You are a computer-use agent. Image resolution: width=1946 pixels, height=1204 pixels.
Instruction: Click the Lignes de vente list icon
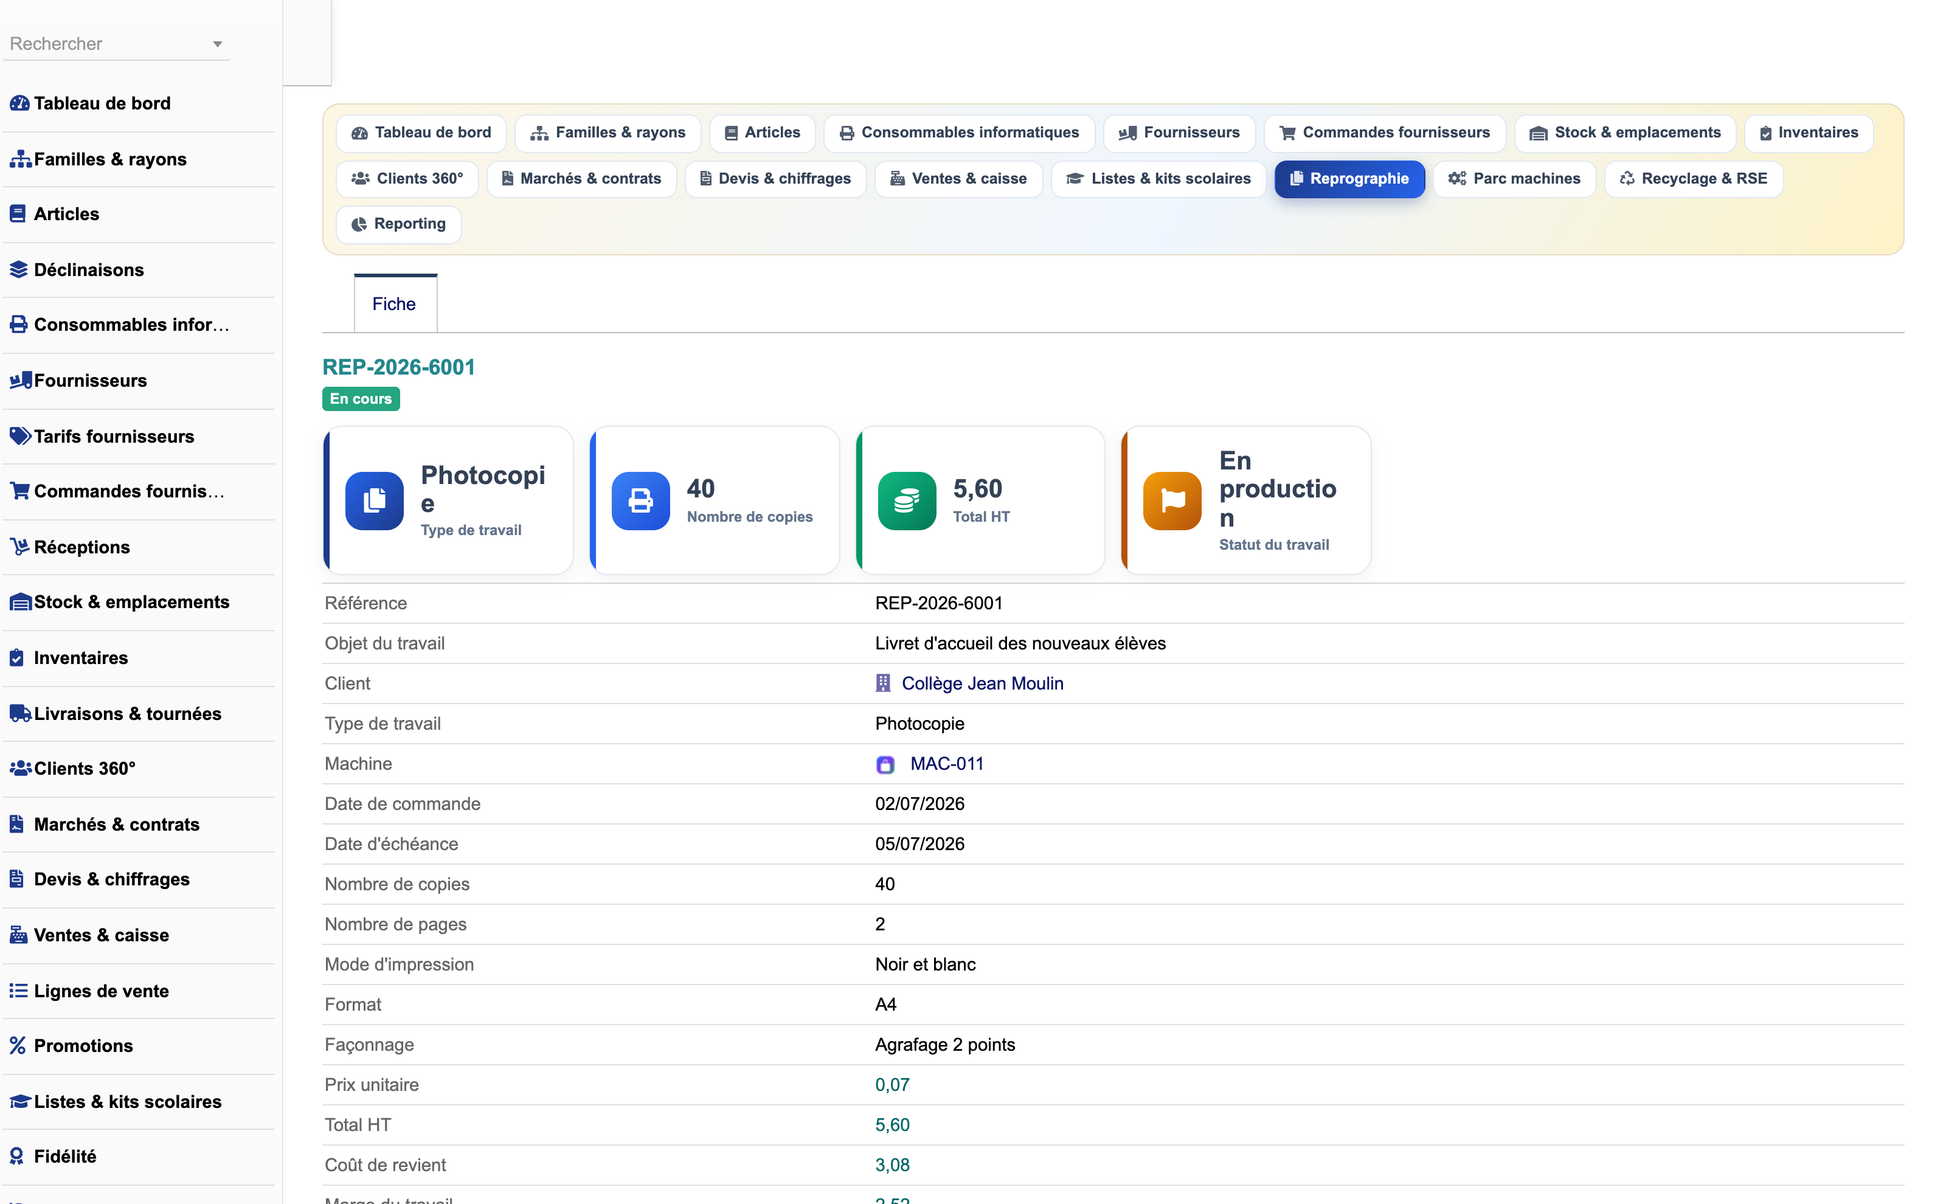[x=18, y=991]
